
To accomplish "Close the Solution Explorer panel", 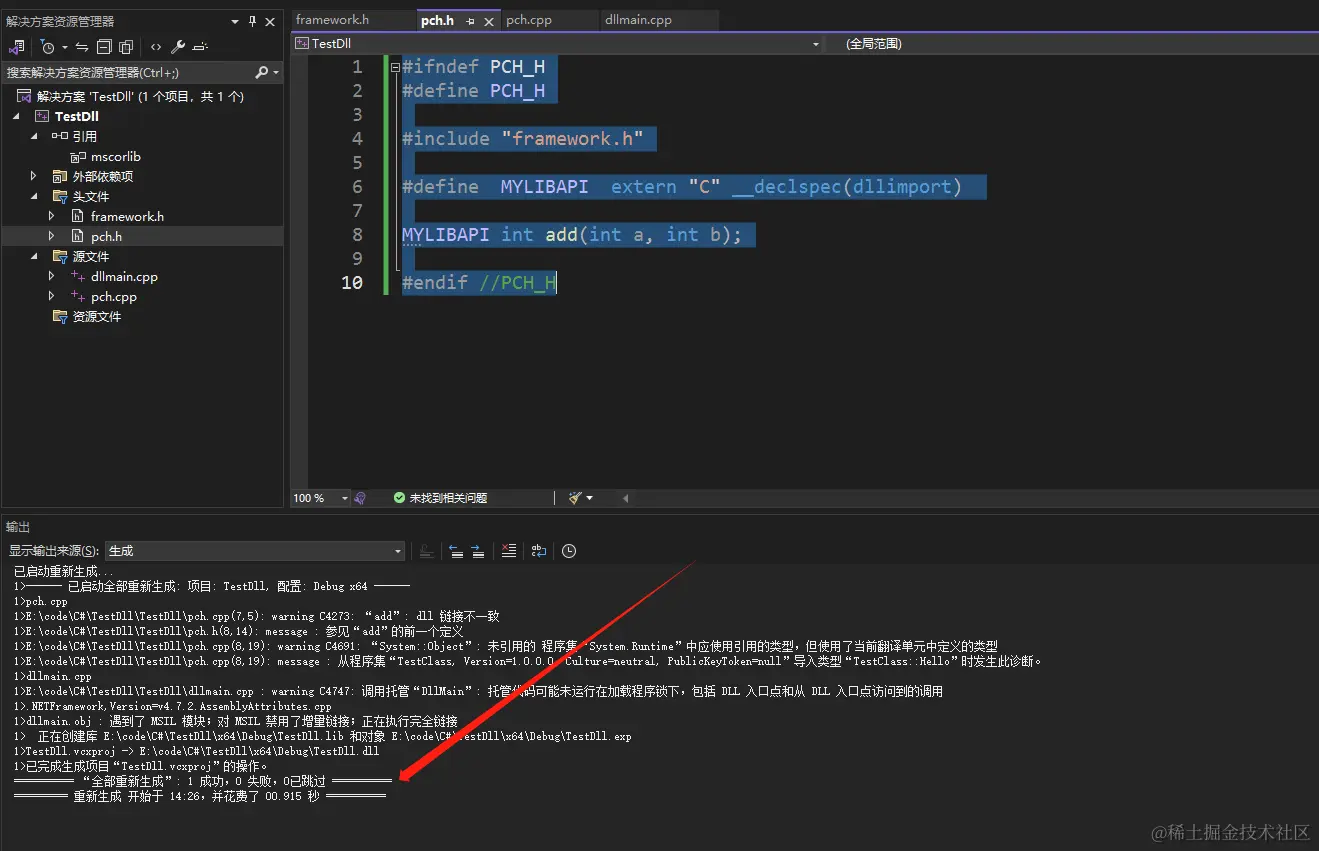I will coord(270,21).
